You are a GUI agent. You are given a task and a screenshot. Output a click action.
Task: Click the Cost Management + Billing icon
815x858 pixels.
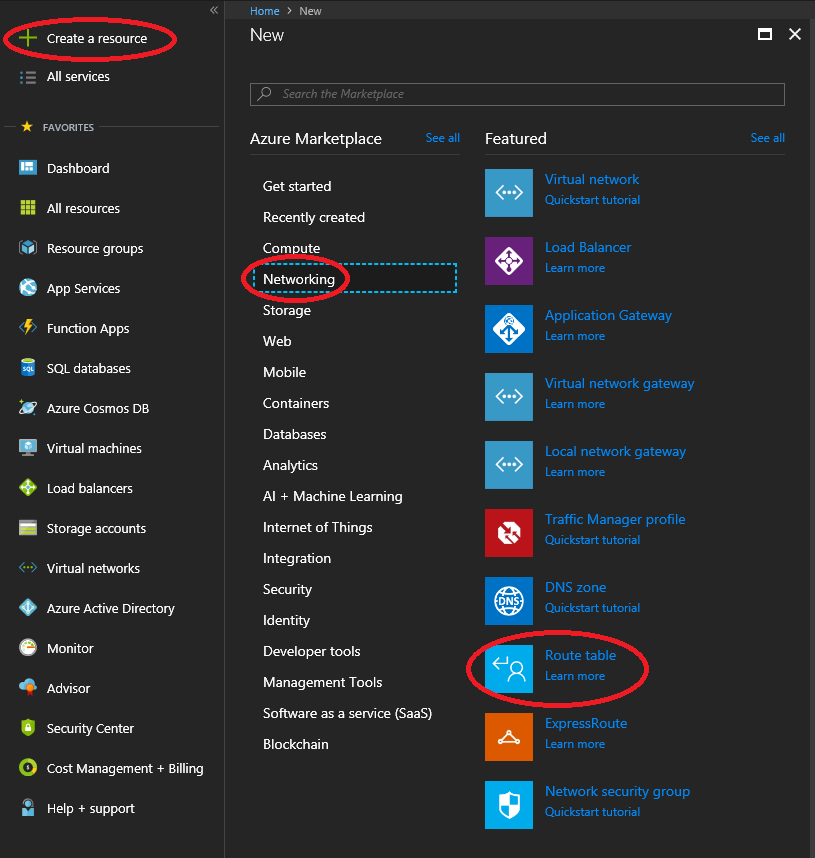click(x=28, y=768)
